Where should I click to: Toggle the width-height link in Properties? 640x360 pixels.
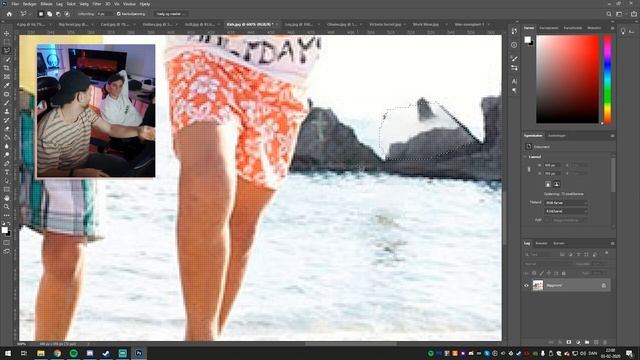pos(529,169)
